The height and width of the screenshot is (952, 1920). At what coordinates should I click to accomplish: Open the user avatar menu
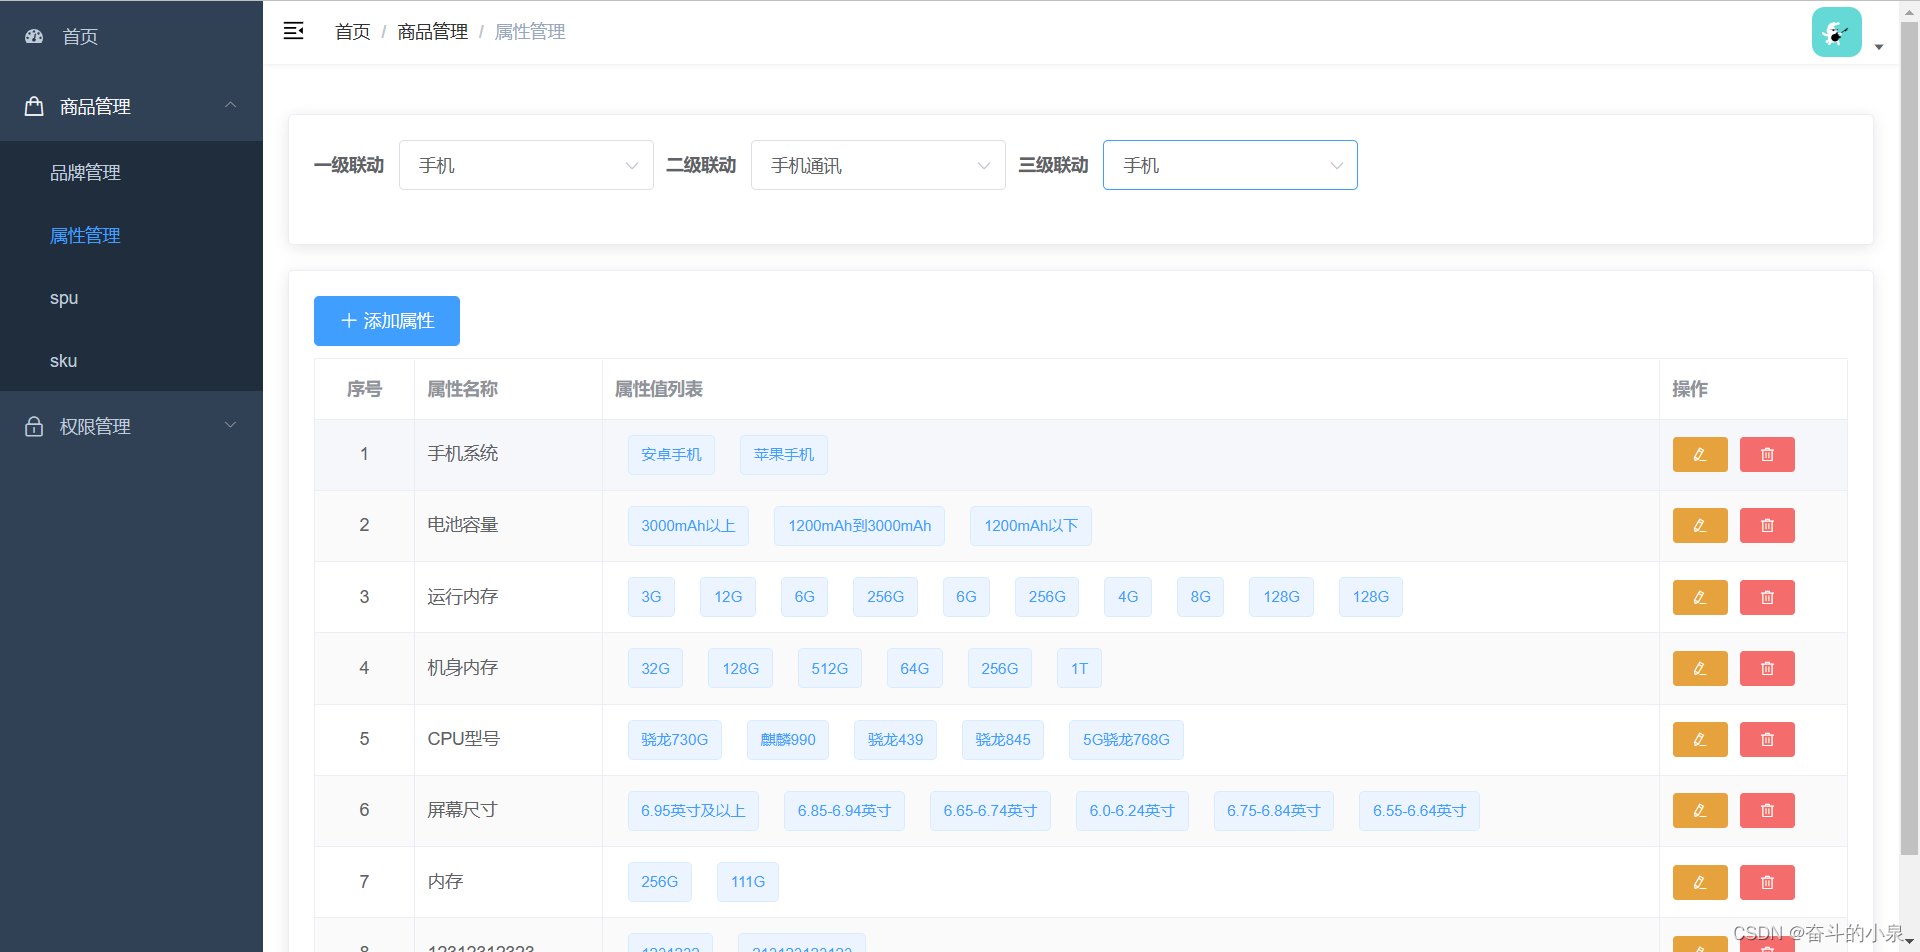tap(1836, 32)
